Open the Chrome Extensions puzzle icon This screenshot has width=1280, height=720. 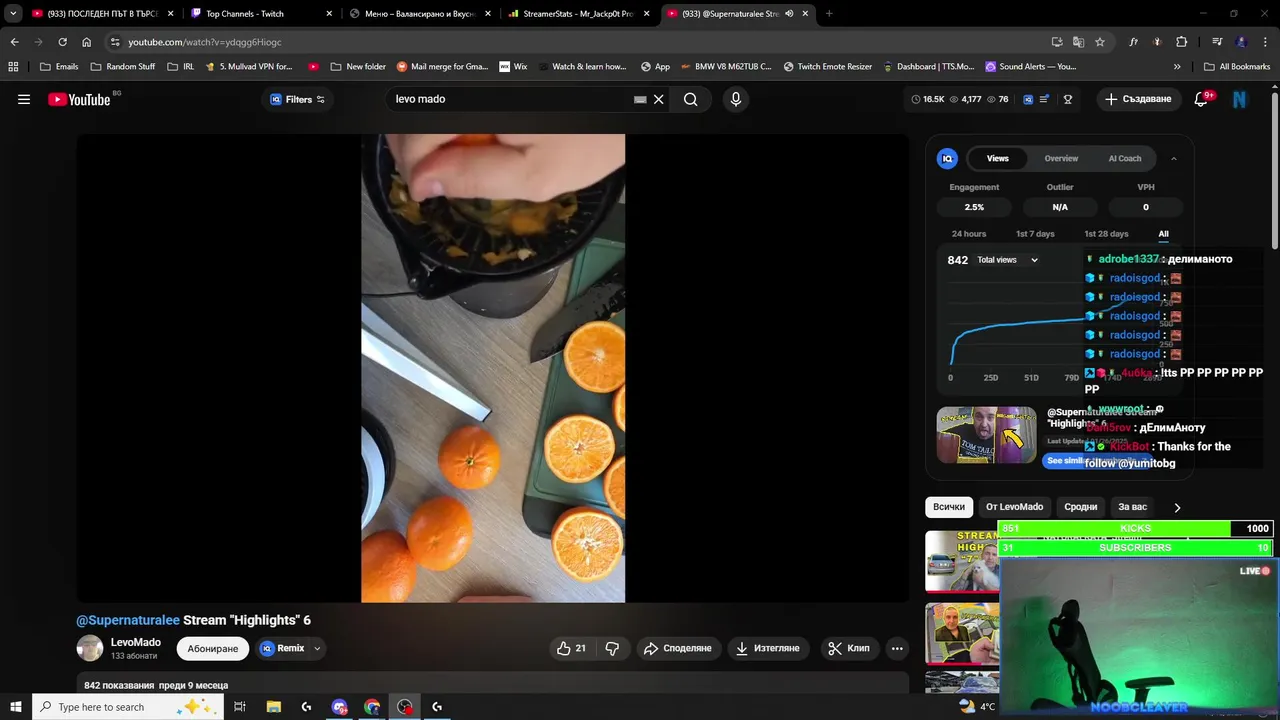[x=1181, y=42]
